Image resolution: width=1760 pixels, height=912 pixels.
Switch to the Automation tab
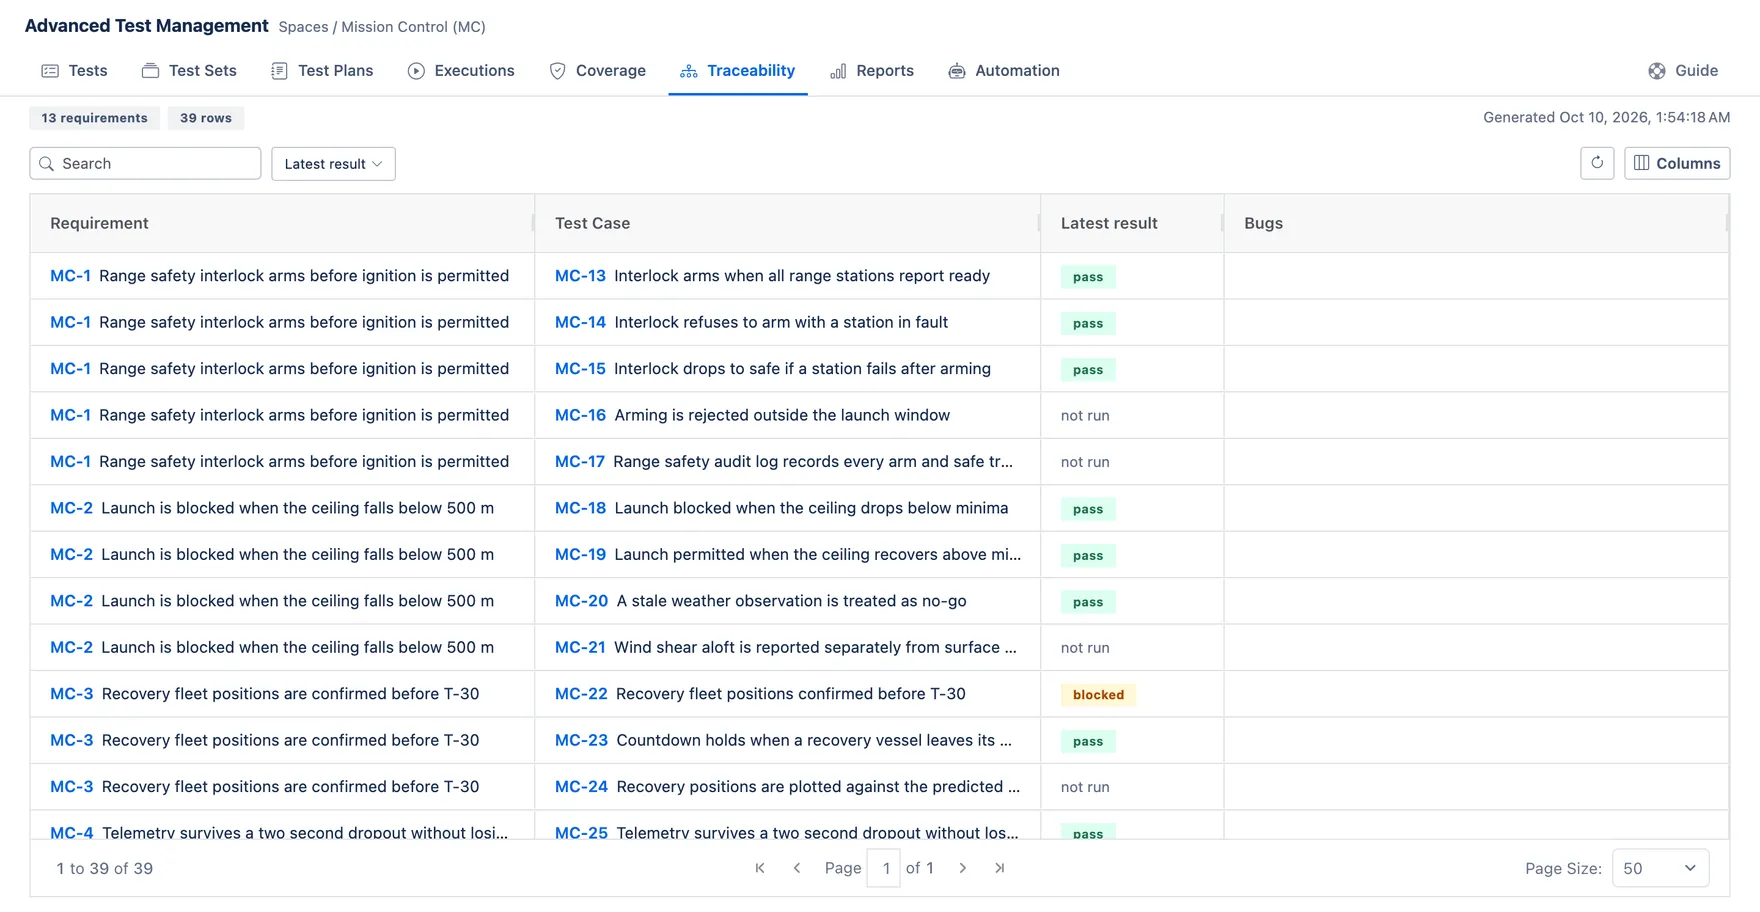coord(1004,71)
